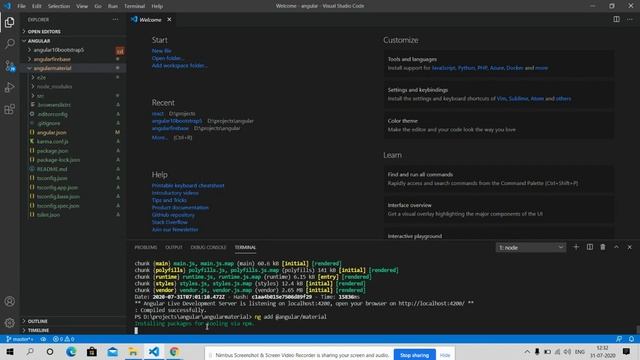
Task: Switch to the Debug Console tab
Action: tap(208, 247)
